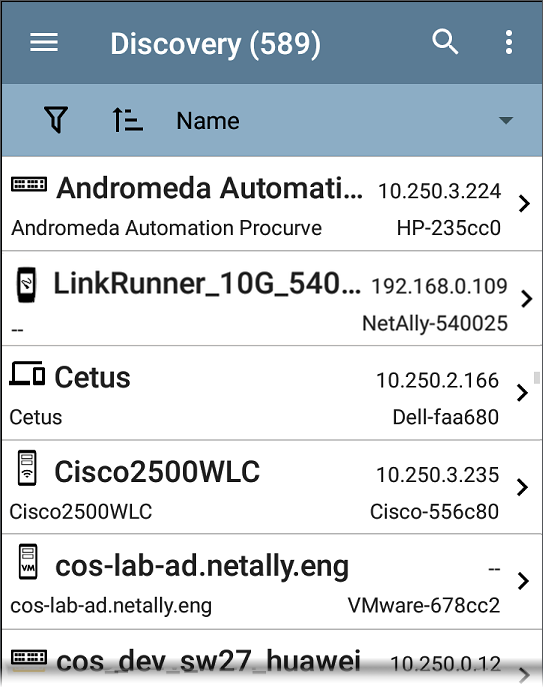Select the bold cos-lab-ad.netally.eng name

(x=202, y=566)
